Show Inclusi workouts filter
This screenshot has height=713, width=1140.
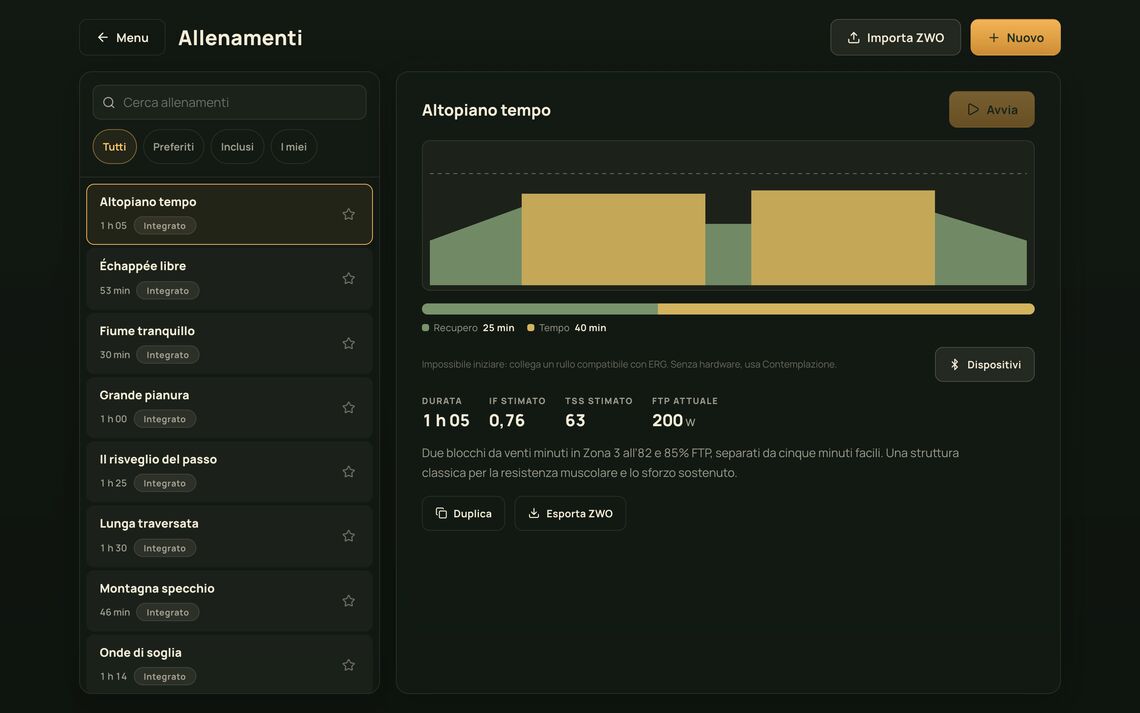click(x=237, y=147)
